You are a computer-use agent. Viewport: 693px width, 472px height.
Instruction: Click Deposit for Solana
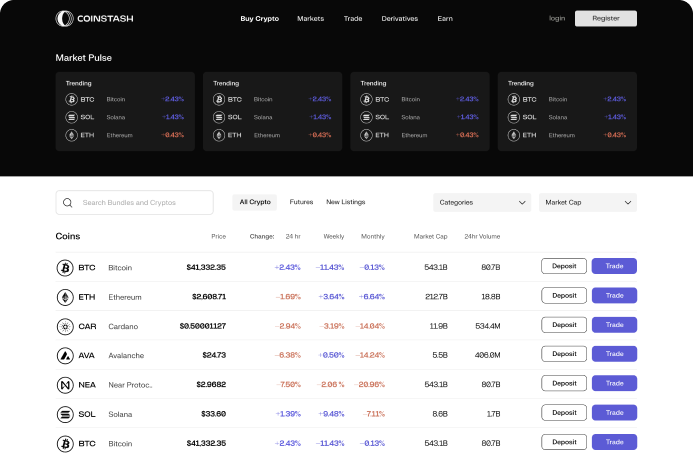[564, 413]
